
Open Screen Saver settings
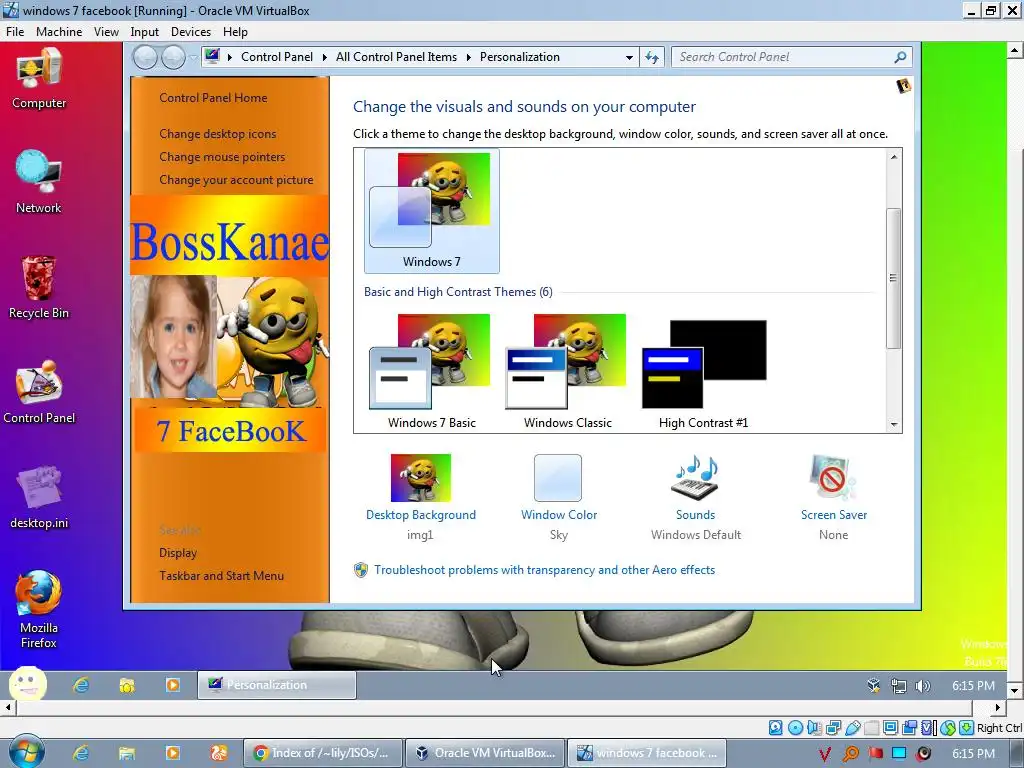pyautogui.click(x=833, y=496)
